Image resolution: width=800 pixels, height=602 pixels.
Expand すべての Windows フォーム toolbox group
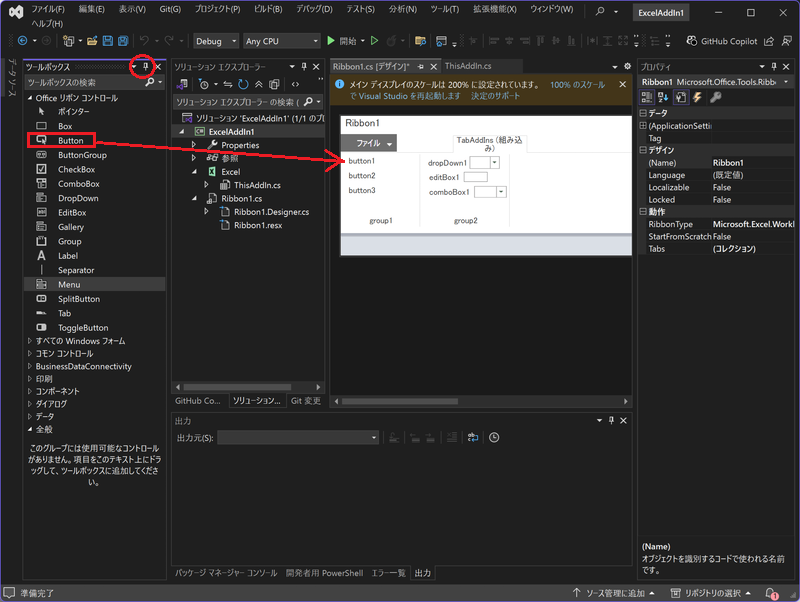[x=28, y=341]
